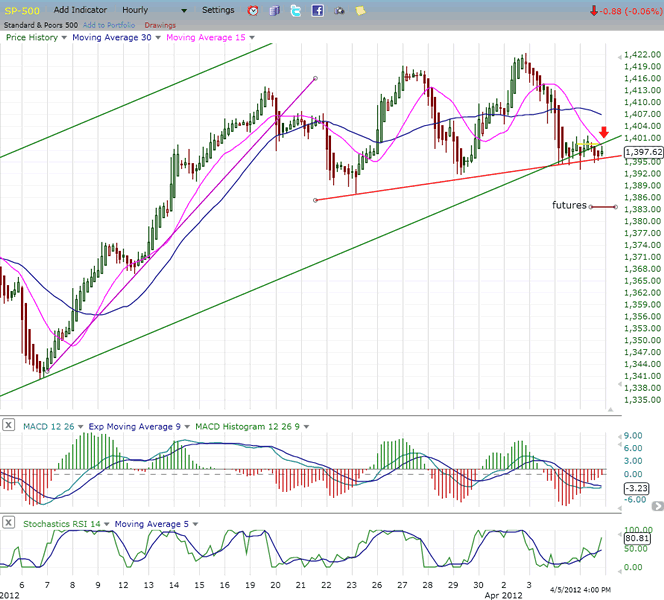Open the yellow sticky note icon
Screen dimensions: 664x600
click(x=360, y=11)
